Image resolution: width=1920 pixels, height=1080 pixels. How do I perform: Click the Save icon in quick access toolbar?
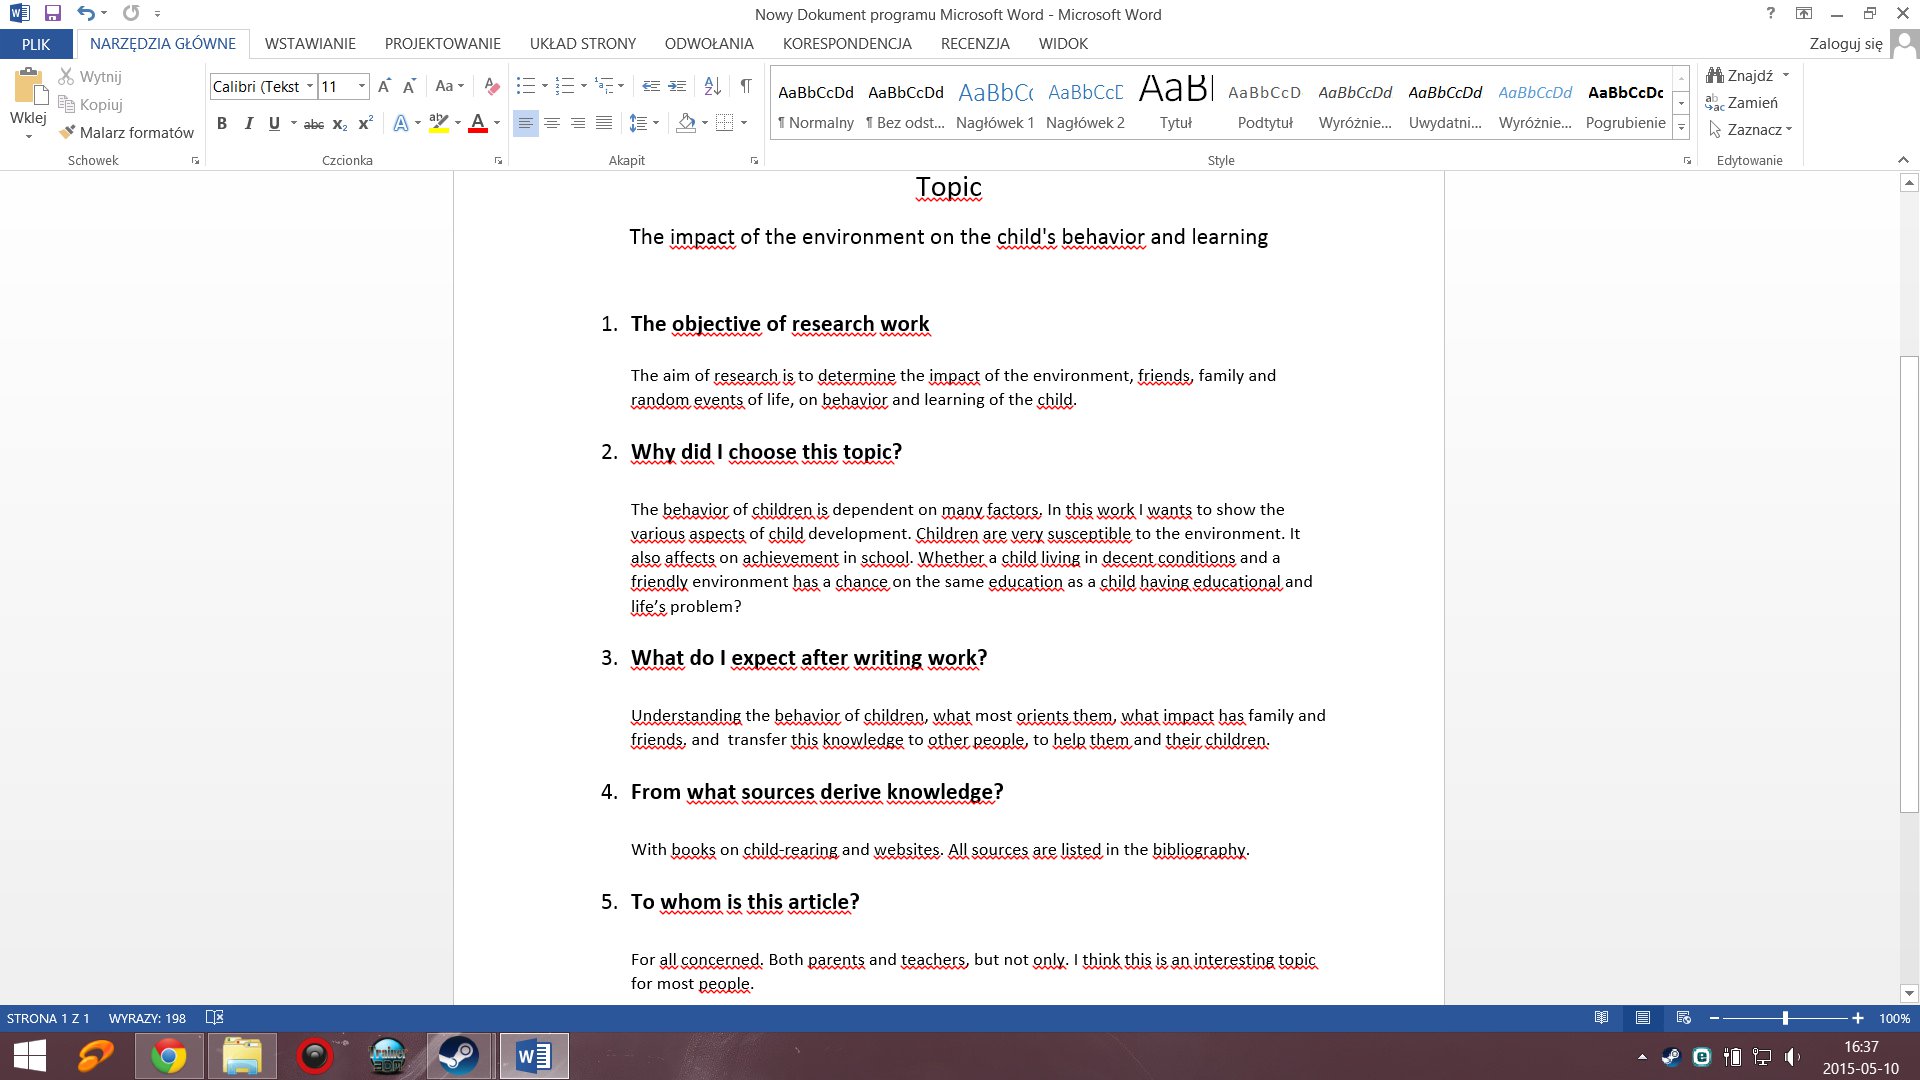tap(53, 13)
